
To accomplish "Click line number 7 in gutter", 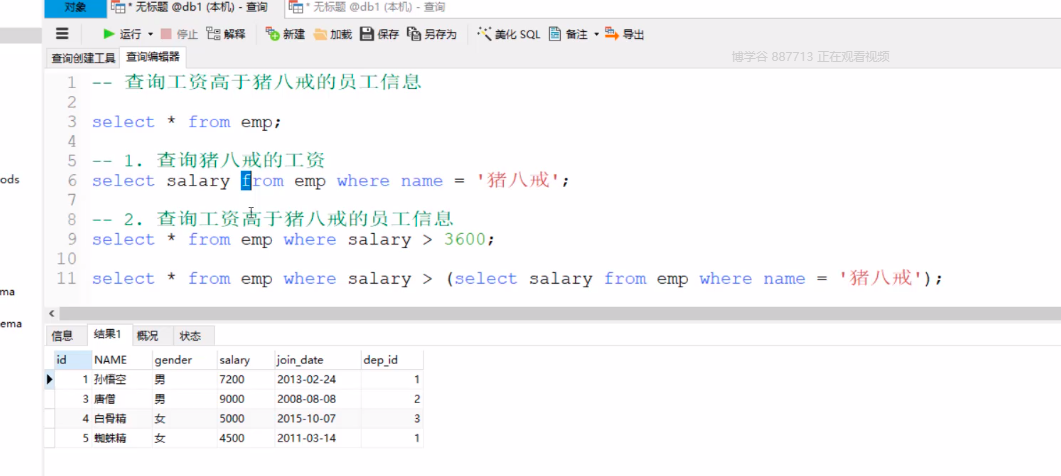I will [x=72, y=200].
